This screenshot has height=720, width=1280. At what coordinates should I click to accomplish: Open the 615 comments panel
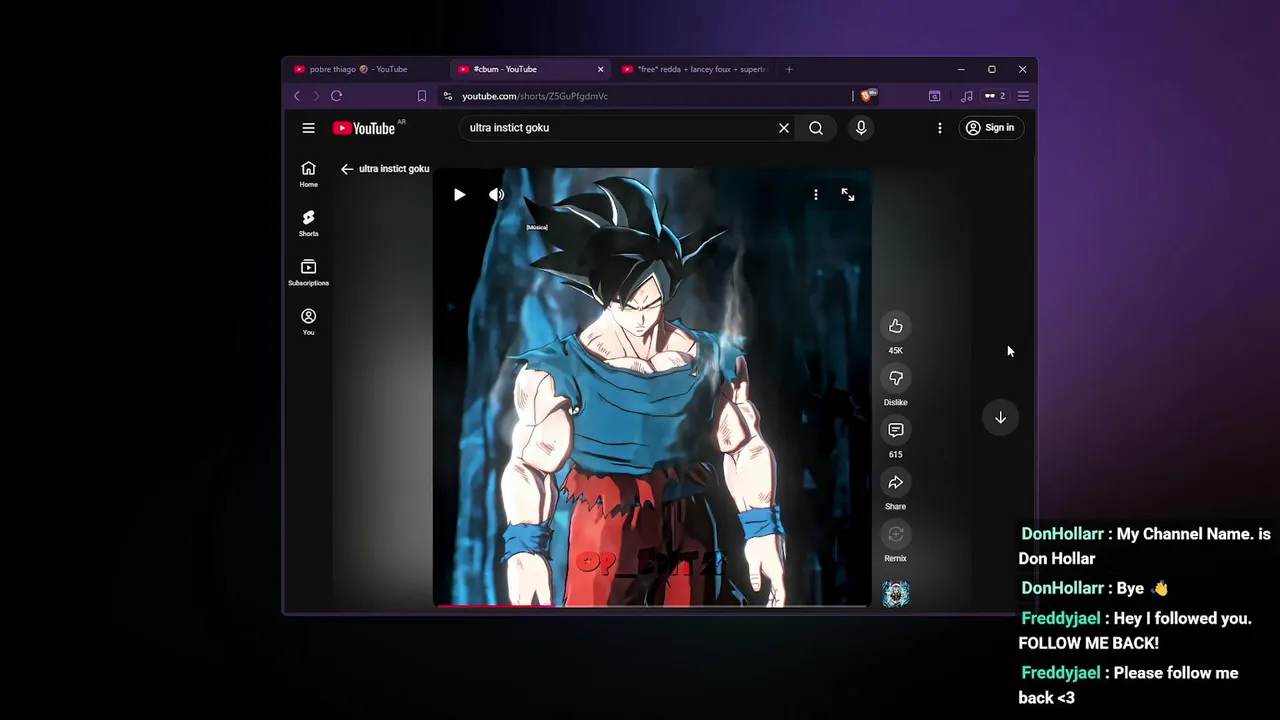896,430
